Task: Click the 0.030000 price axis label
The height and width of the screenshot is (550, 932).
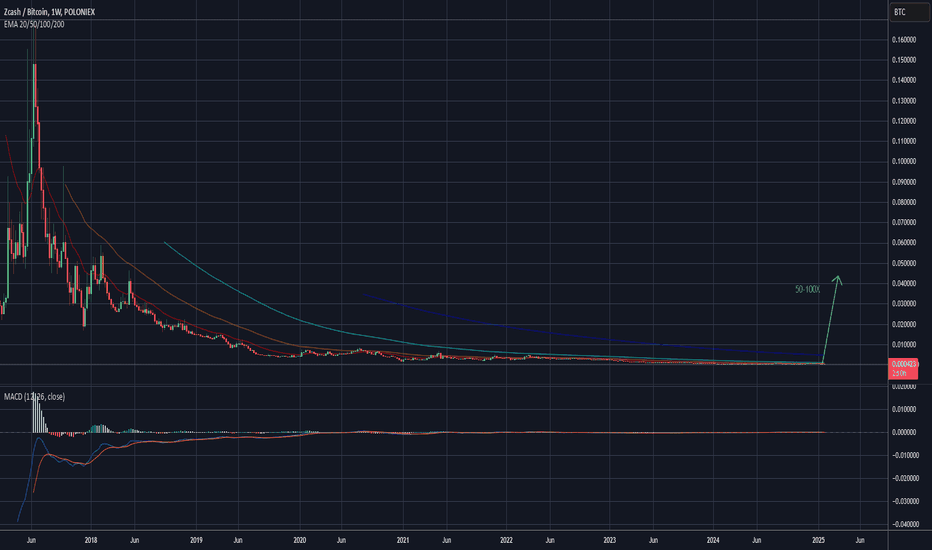Action: [903, 304]
